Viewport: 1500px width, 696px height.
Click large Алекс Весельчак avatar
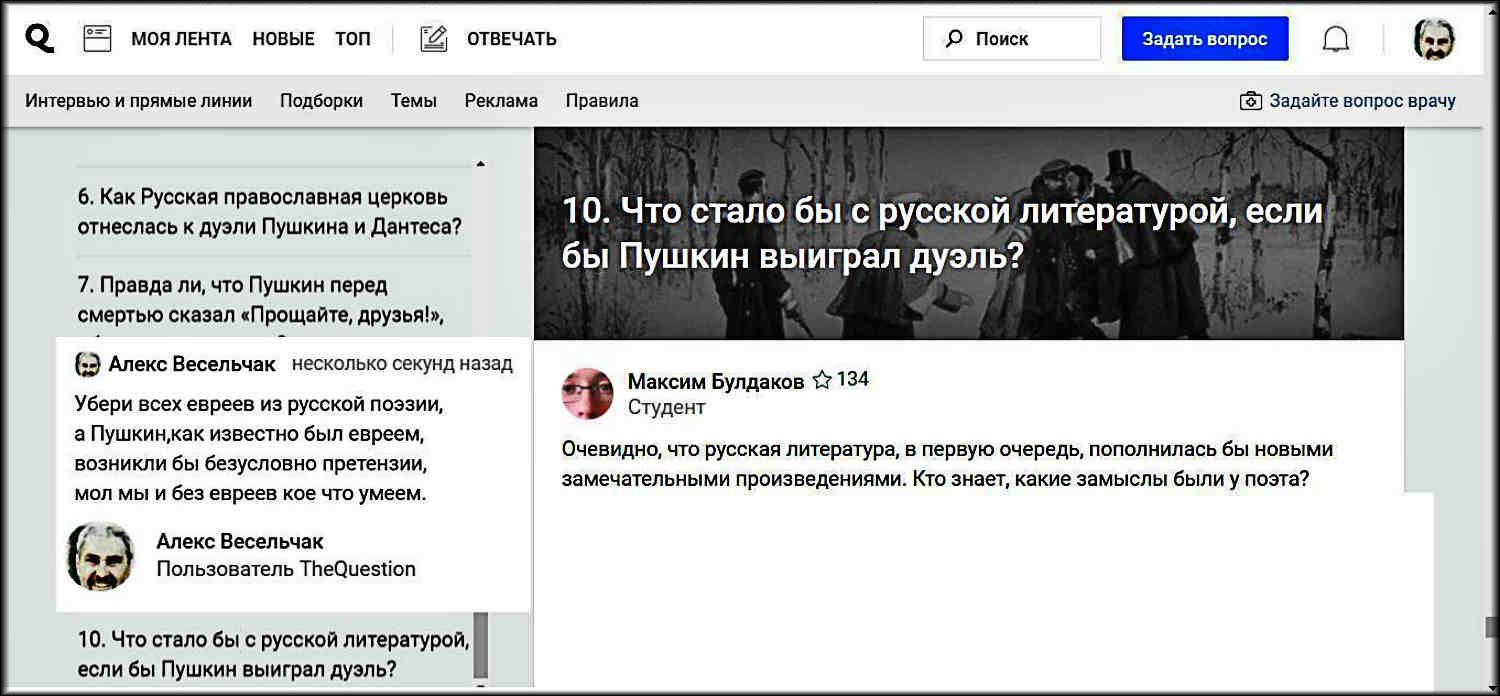pos(100,556)
